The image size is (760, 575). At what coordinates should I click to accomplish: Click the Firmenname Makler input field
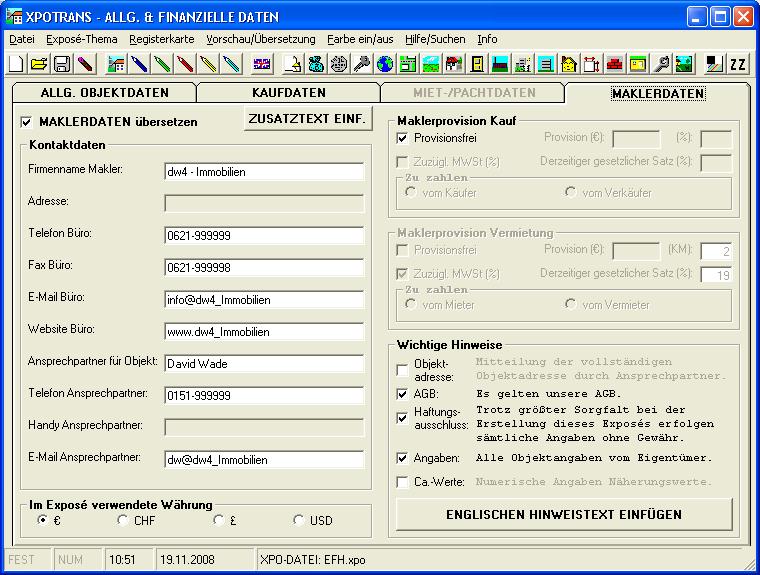point(264,171)
